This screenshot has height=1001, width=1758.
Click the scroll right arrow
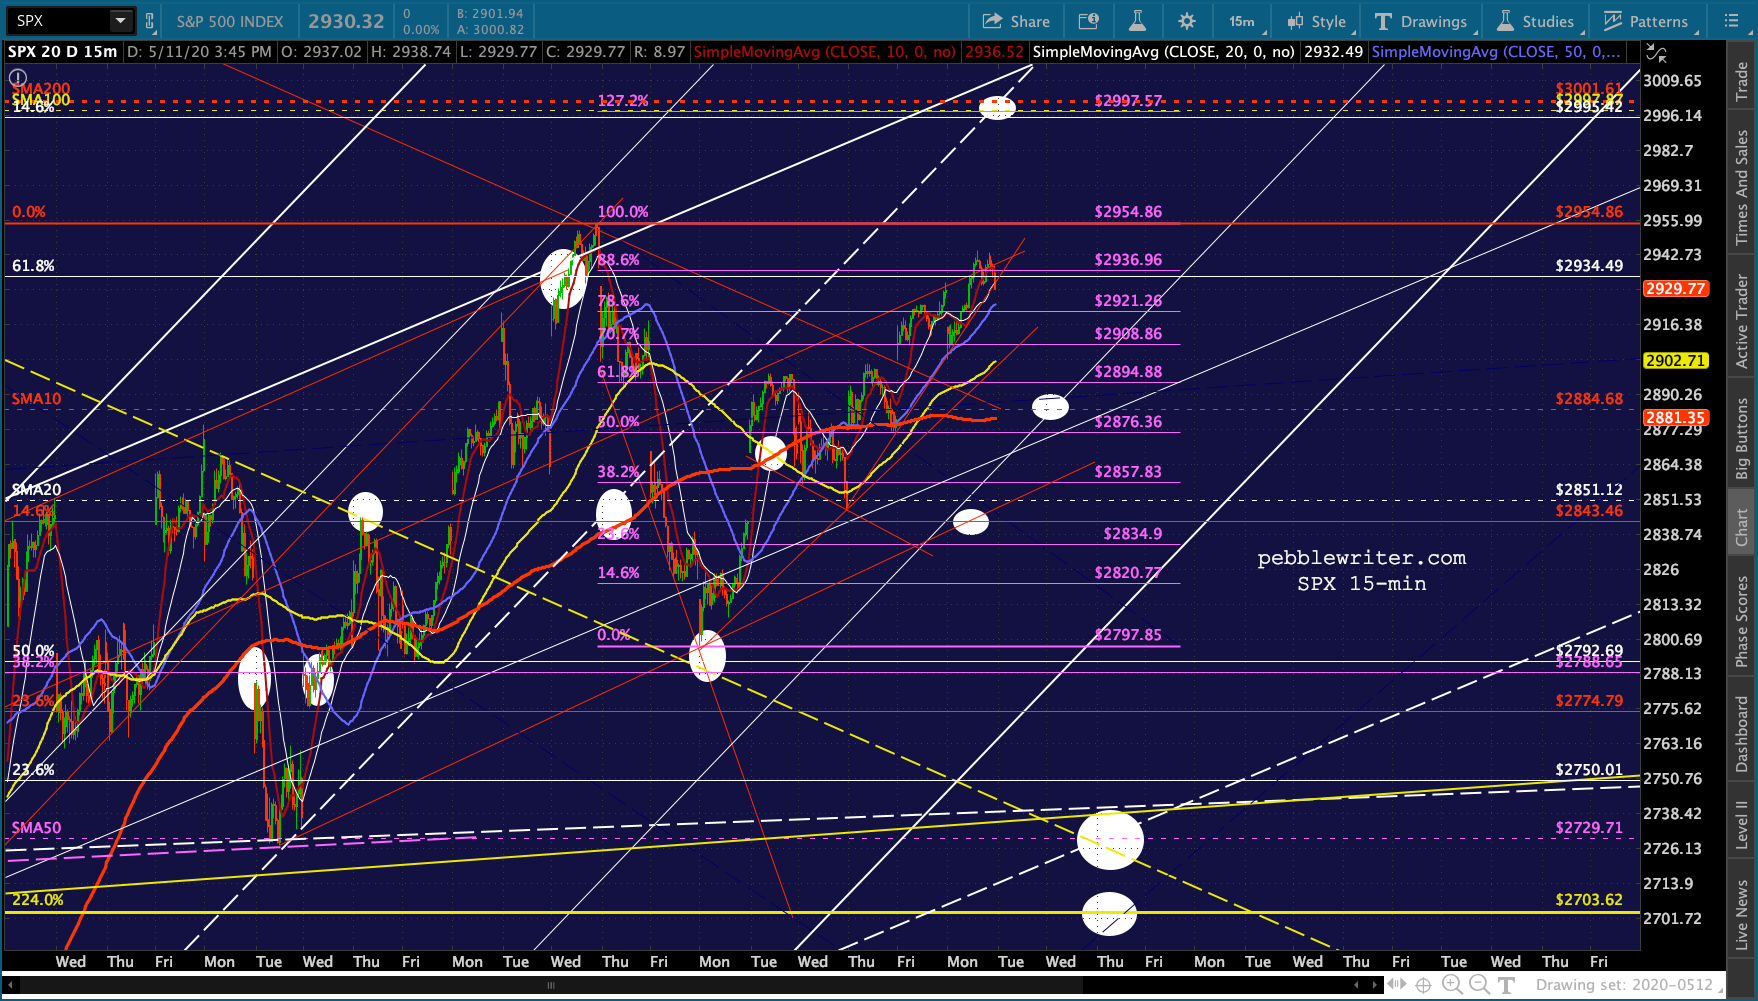pos(1377,985)
